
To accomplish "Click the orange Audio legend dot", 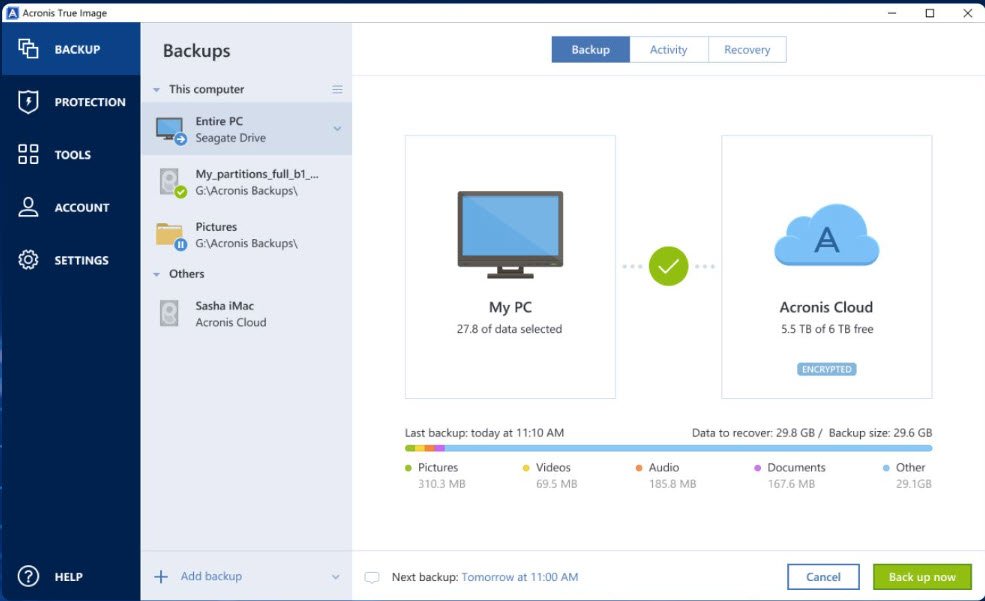I will [x=639, y=468].
